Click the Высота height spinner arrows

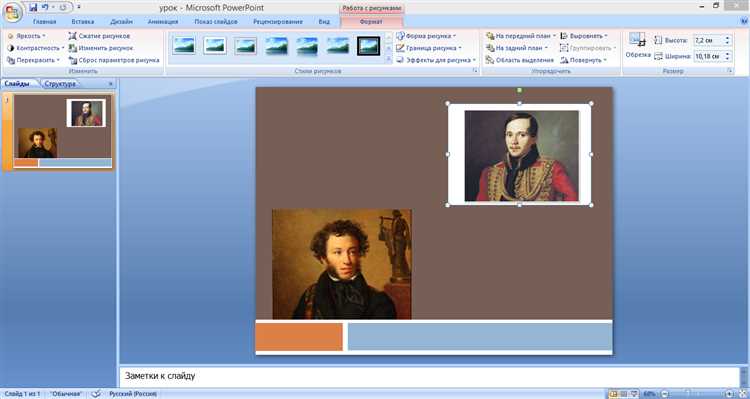pos(728,41)
